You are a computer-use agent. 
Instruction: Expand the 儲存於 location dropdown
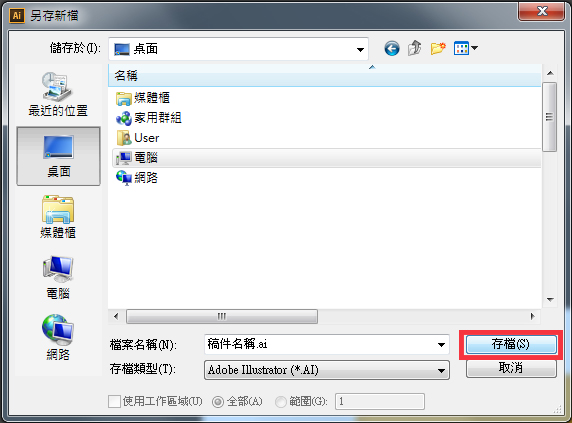(x=360, y=49)
